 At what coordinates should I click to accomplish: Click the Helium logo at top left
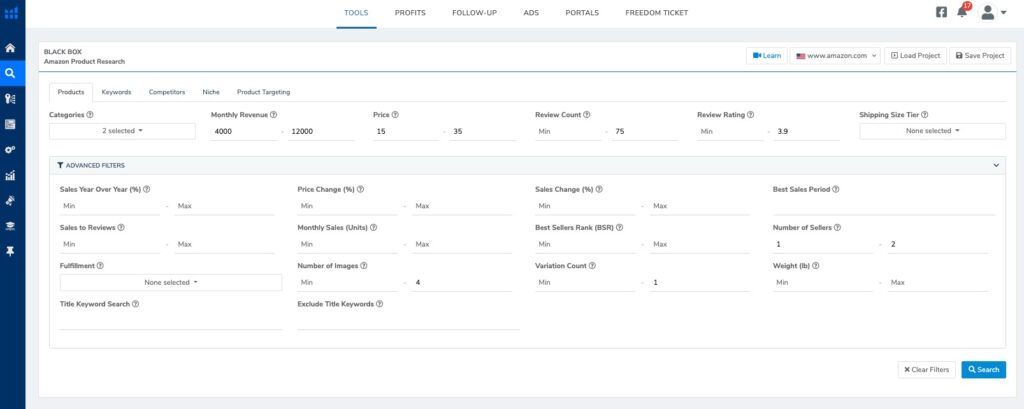11,12
